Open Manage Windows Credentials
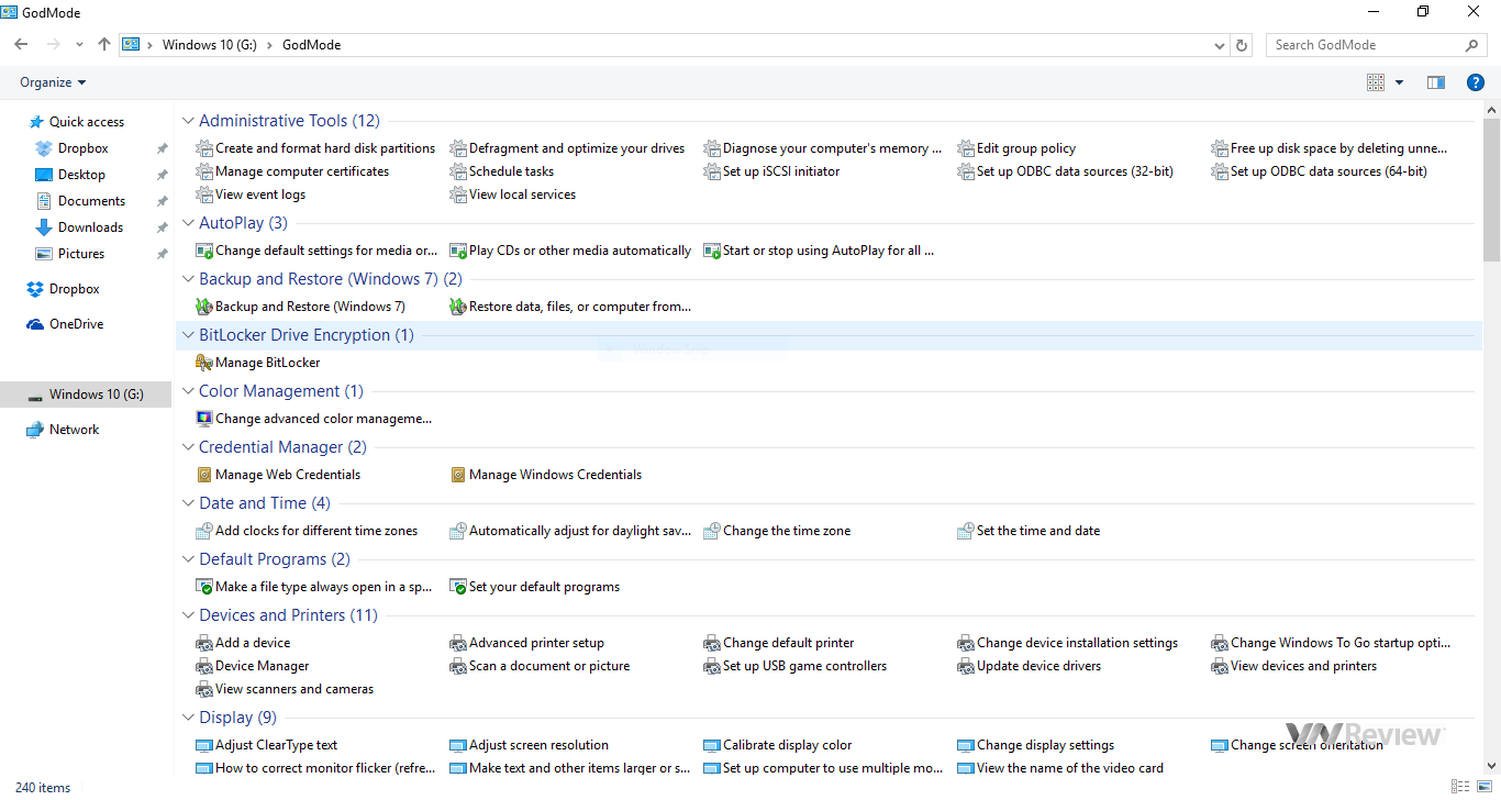The image size is (1501, 800). [547, 474]
